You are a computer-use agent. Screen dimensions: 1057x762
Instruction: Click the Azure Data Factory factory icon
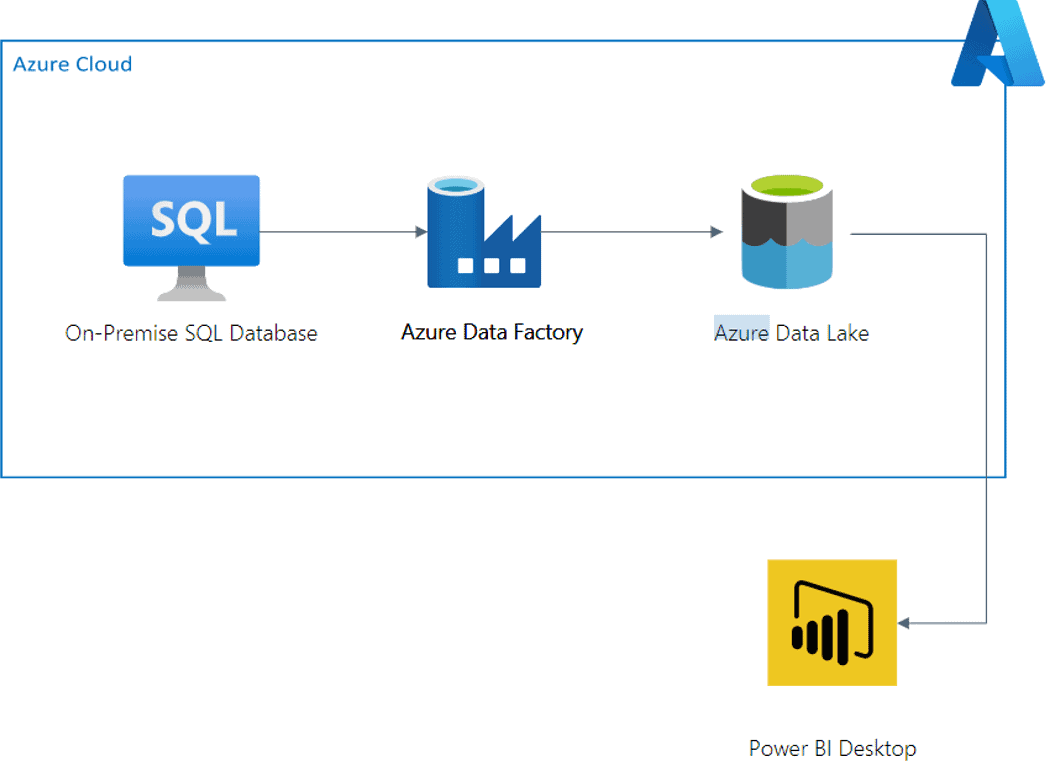[x=484, y=232]
